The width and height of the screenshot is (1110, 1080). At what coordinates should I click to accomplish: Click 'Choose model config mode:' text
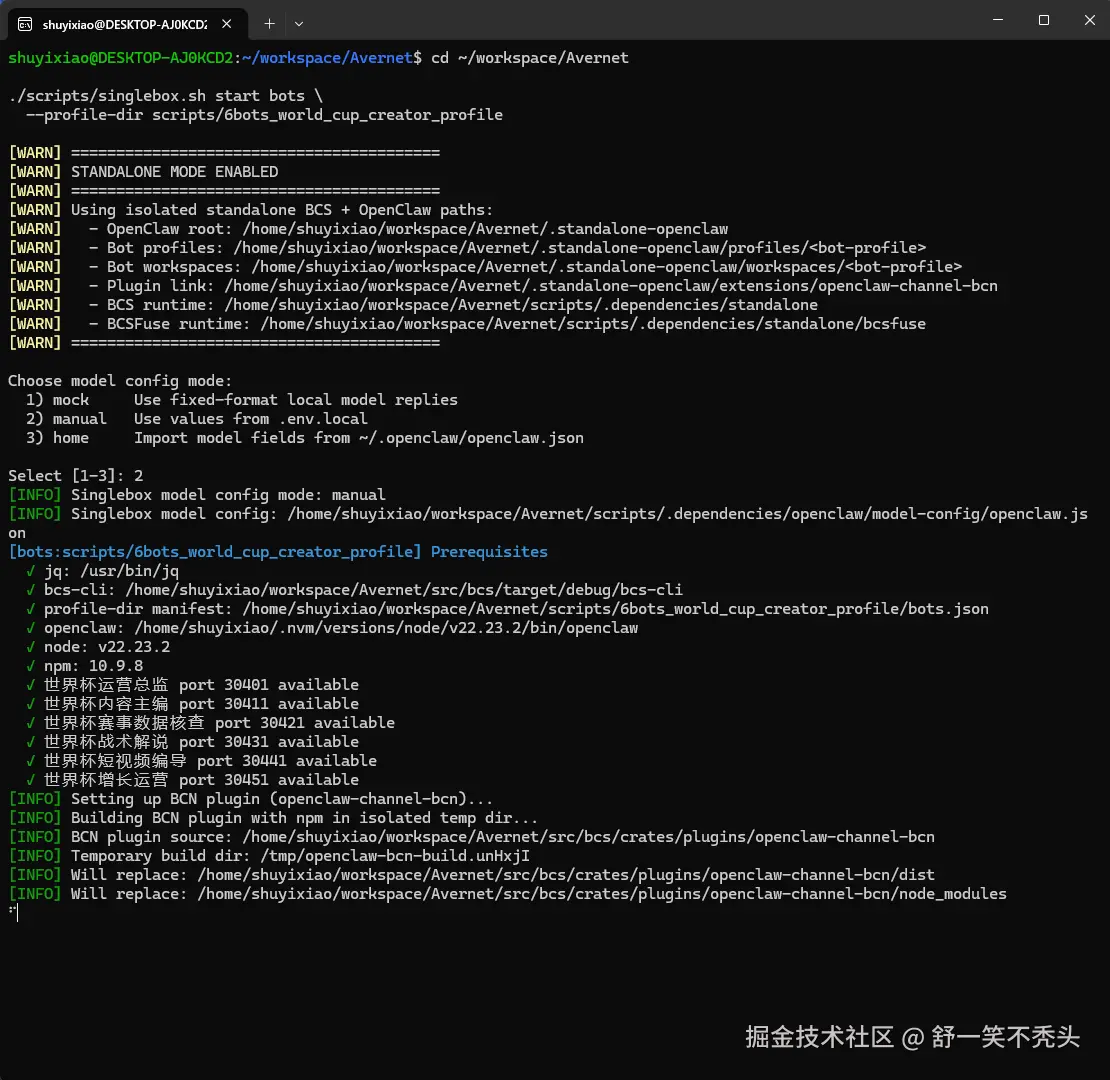(120, 381)
